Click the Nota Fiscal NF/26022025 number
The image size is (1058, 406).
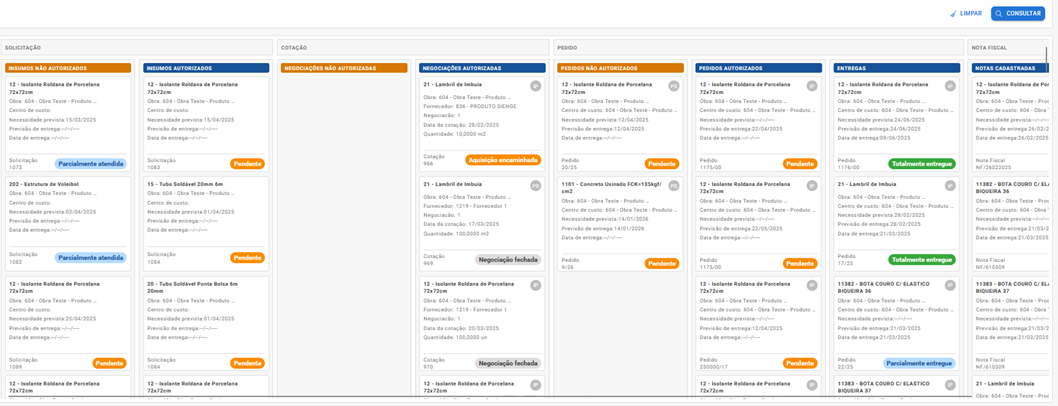click(991, 167)
